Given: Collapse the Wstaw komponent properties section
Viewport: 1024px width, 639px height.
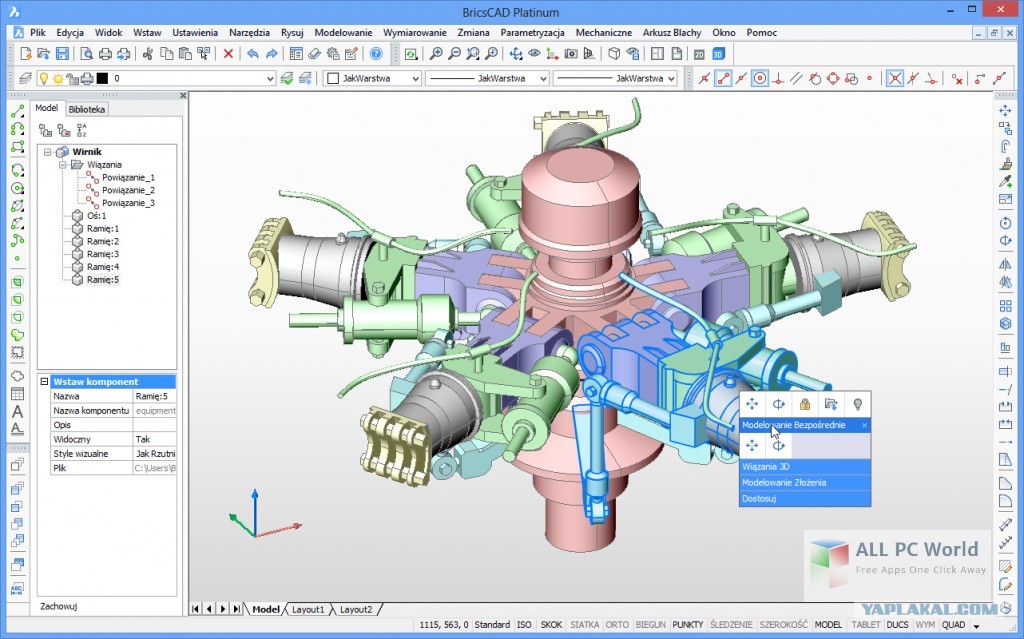Looking at the screenshot, I should point(44,382).
